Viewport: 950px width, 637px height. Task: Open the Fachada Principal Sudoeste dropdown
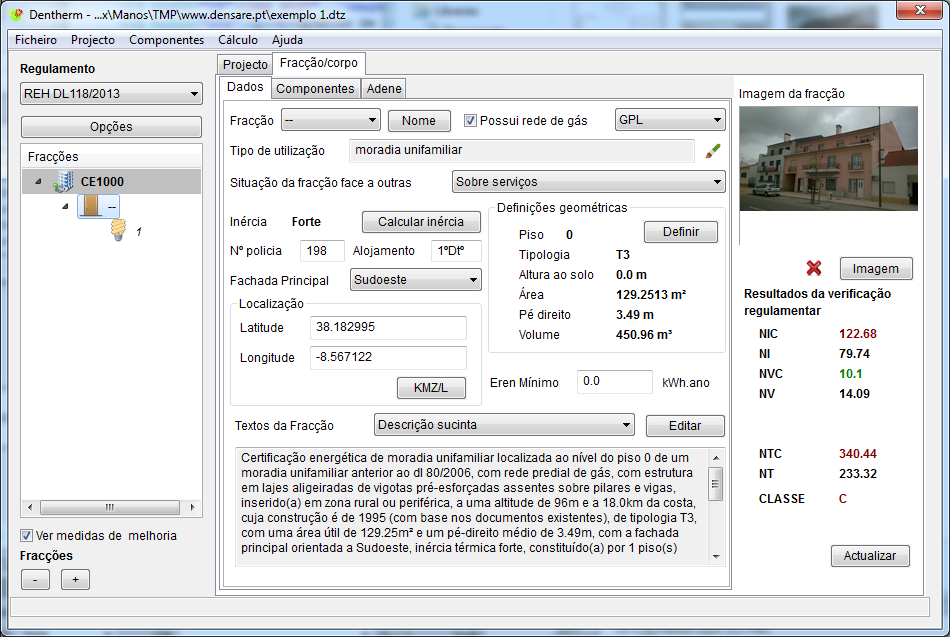click(x=416, y=280)
